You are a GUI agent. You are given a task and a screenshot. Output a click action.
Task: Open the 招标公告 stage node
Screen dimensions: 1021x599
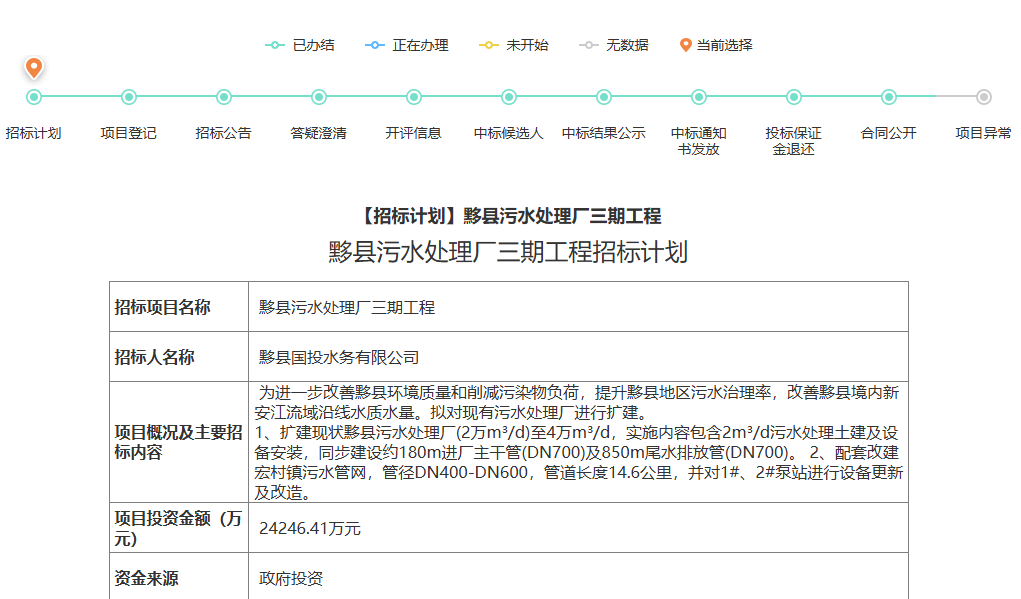(x=224, y=97)
